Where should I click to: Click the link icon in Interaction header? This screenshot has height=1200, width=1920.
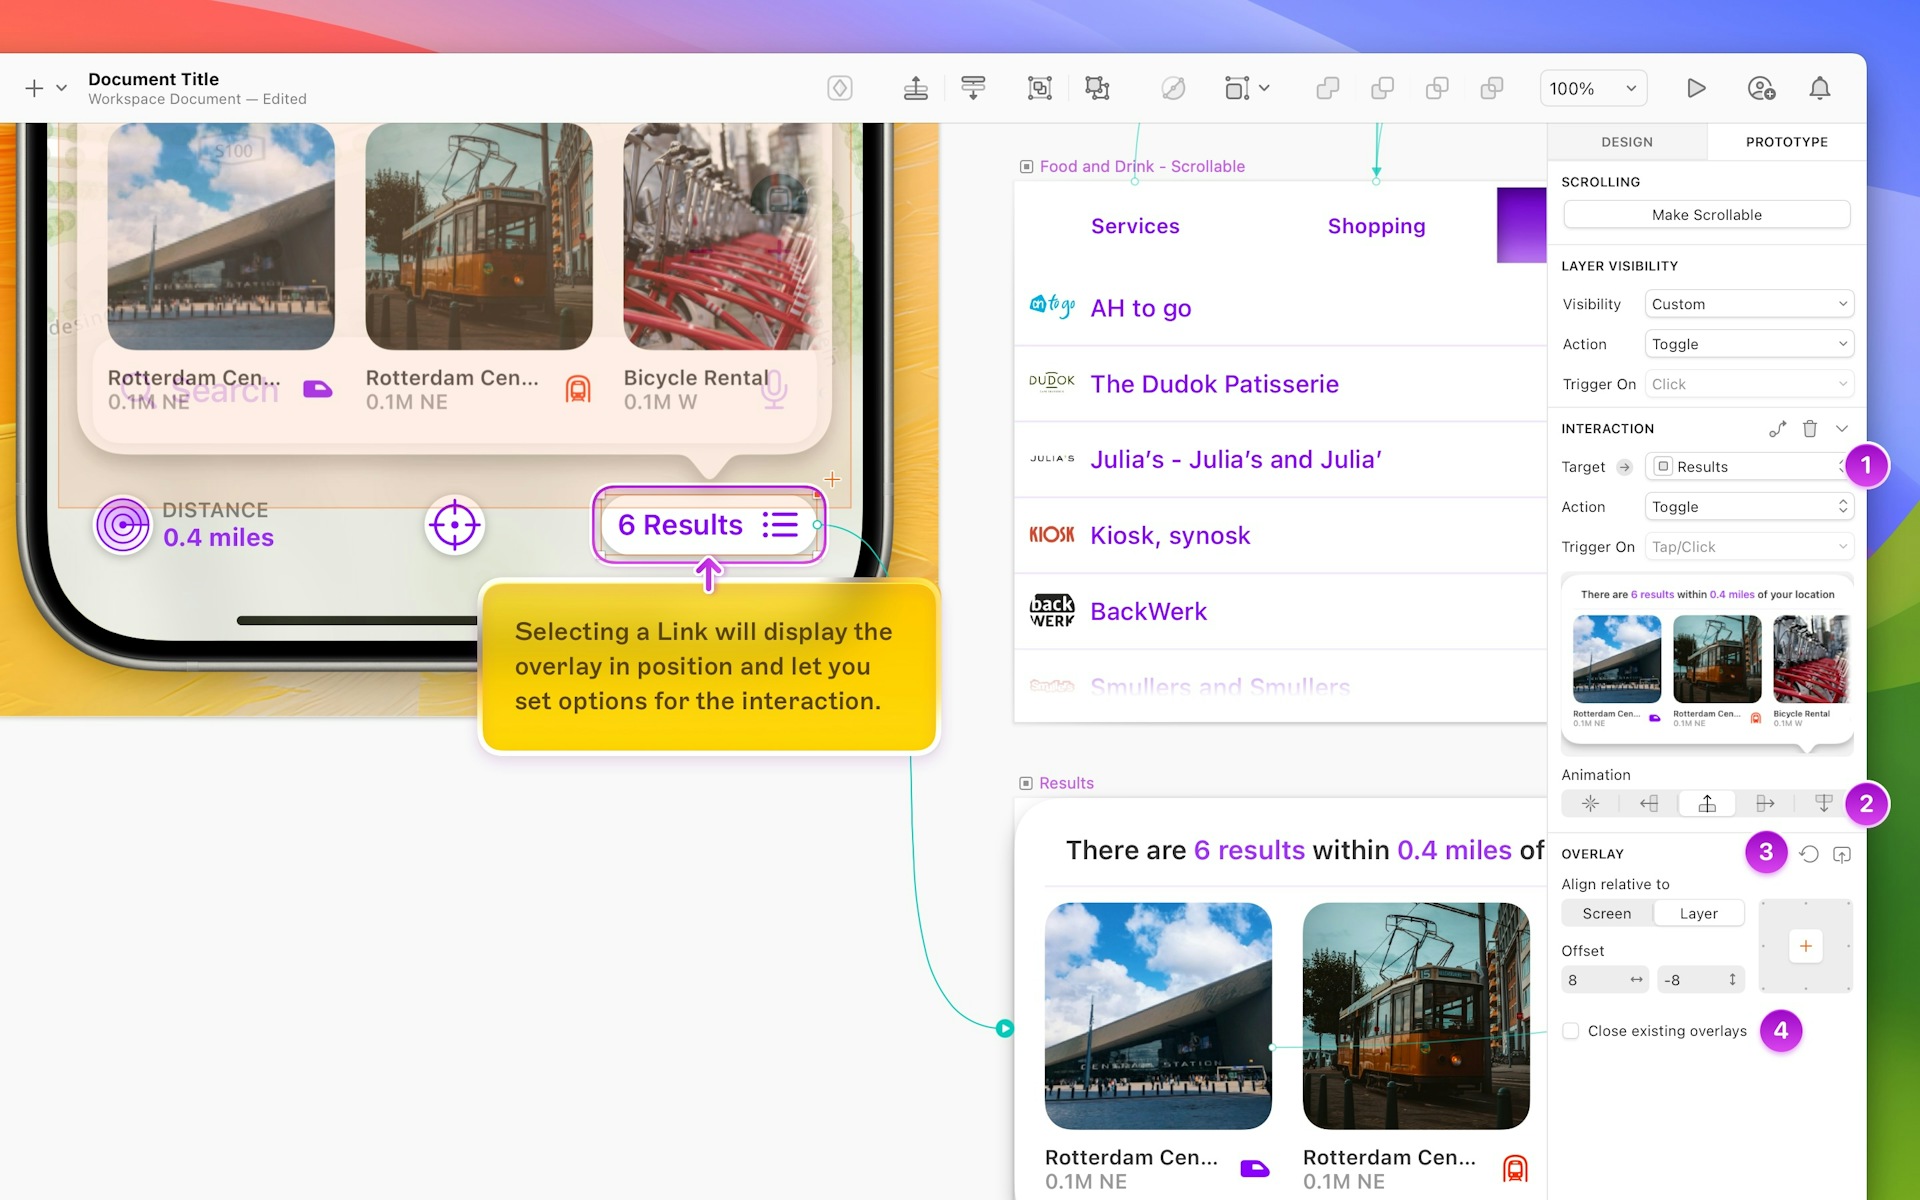1777,429
